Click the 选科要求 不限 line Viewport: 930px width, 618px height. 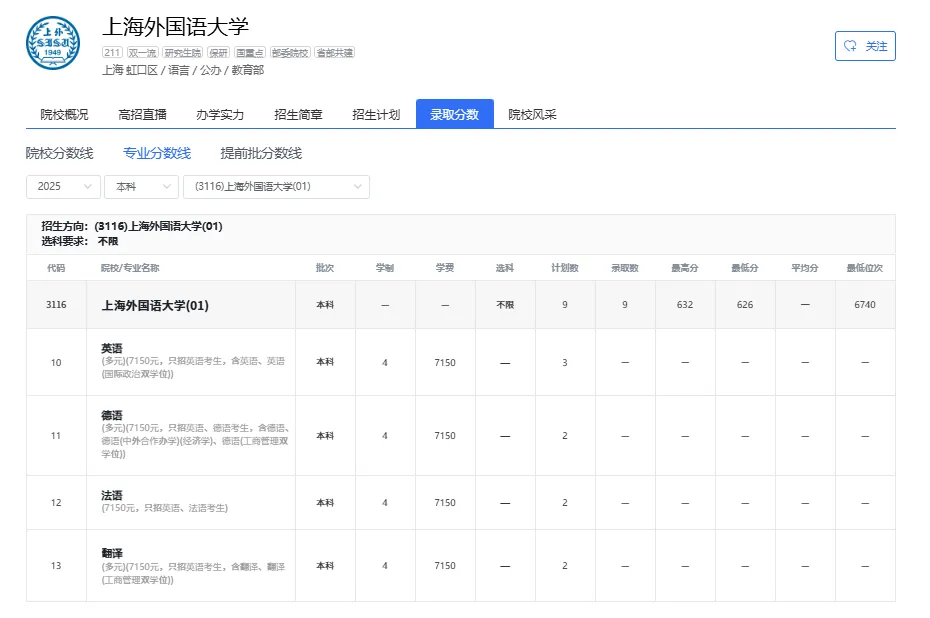[x=79, y=241]
